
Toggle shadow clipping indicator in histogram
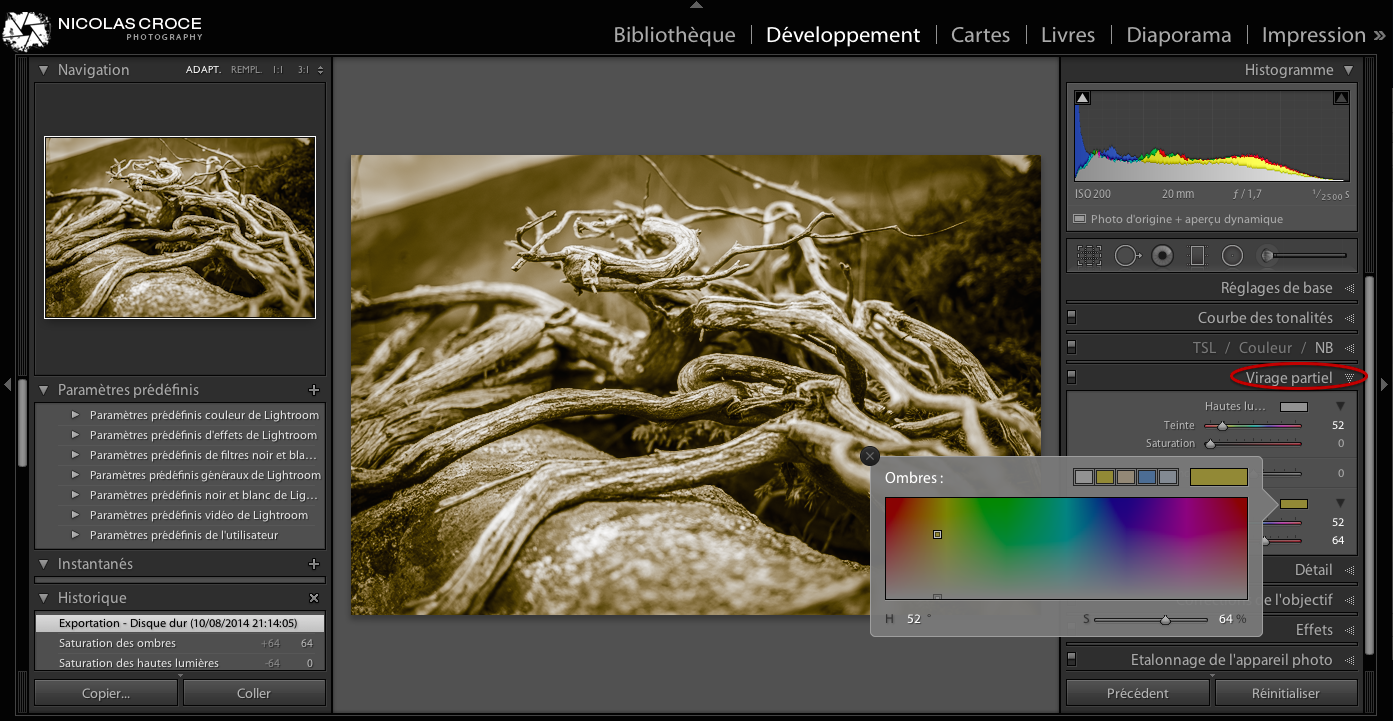[x=1083, y=98]
